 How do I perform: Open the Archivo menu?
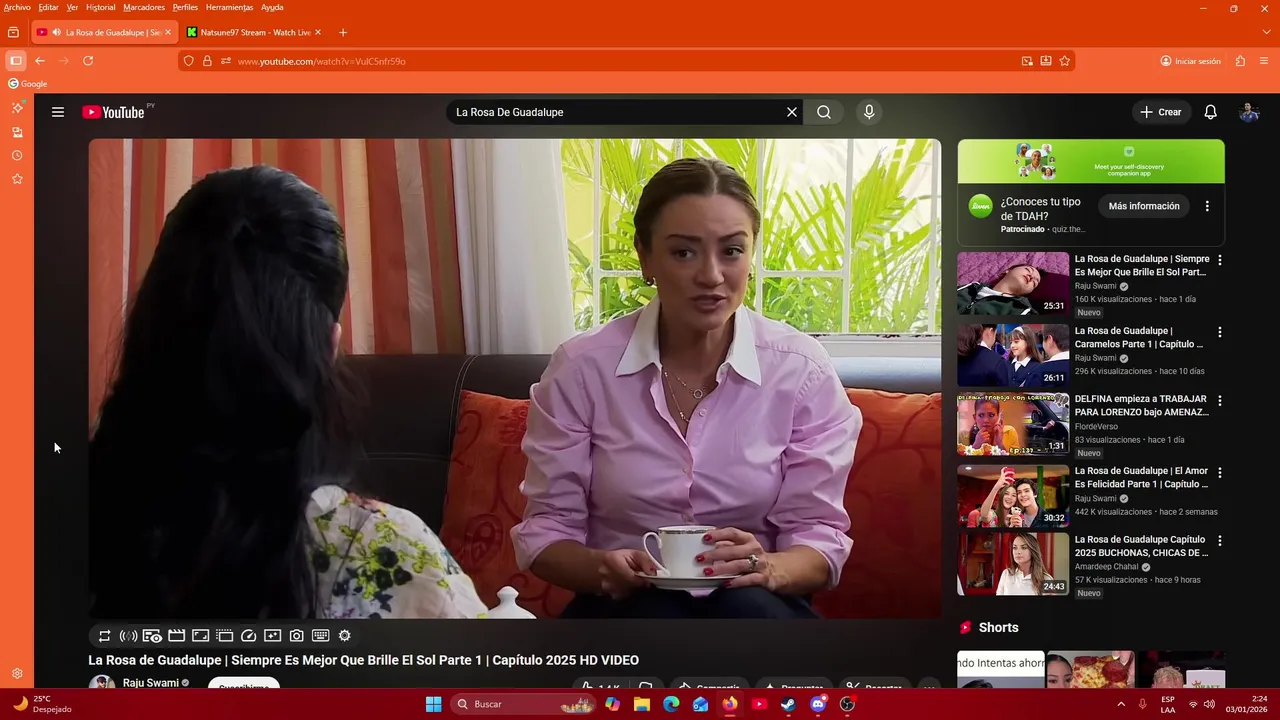point(17,7)
